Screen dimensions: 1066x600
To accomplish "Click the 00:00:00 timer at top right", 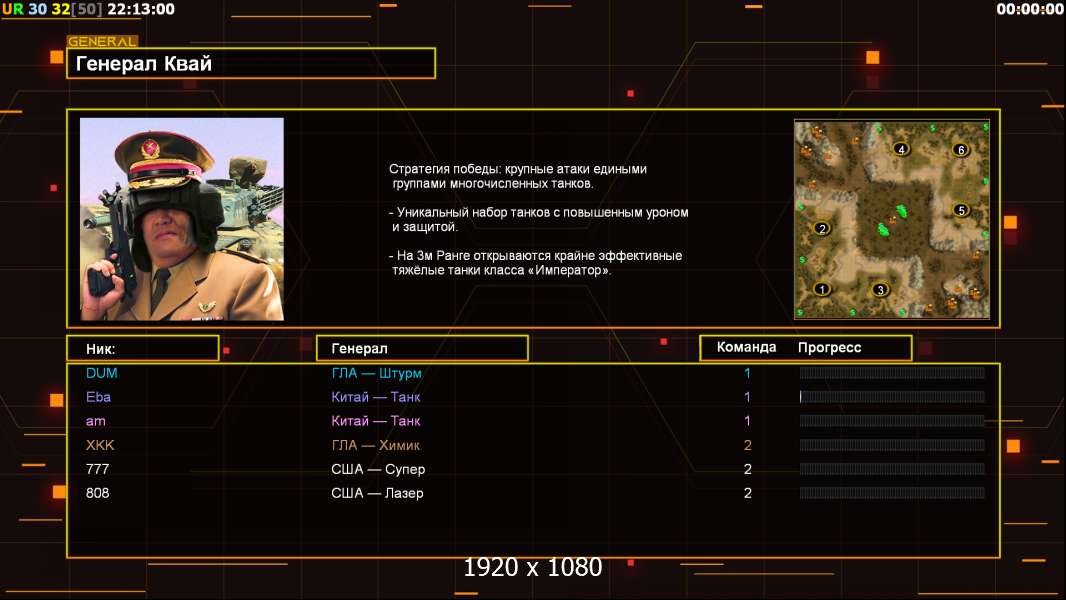I will (1030, 9).
